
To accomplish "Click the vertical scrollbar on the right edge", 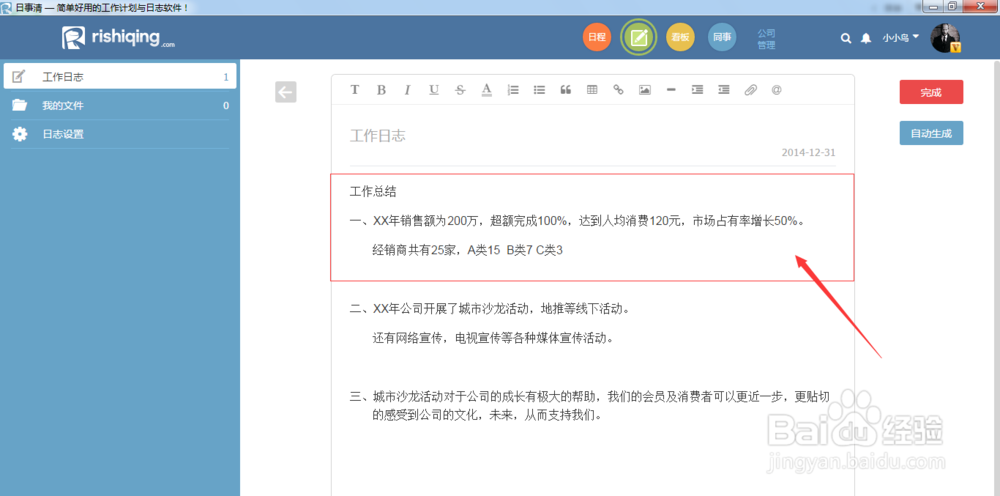I will pos(996,277).
